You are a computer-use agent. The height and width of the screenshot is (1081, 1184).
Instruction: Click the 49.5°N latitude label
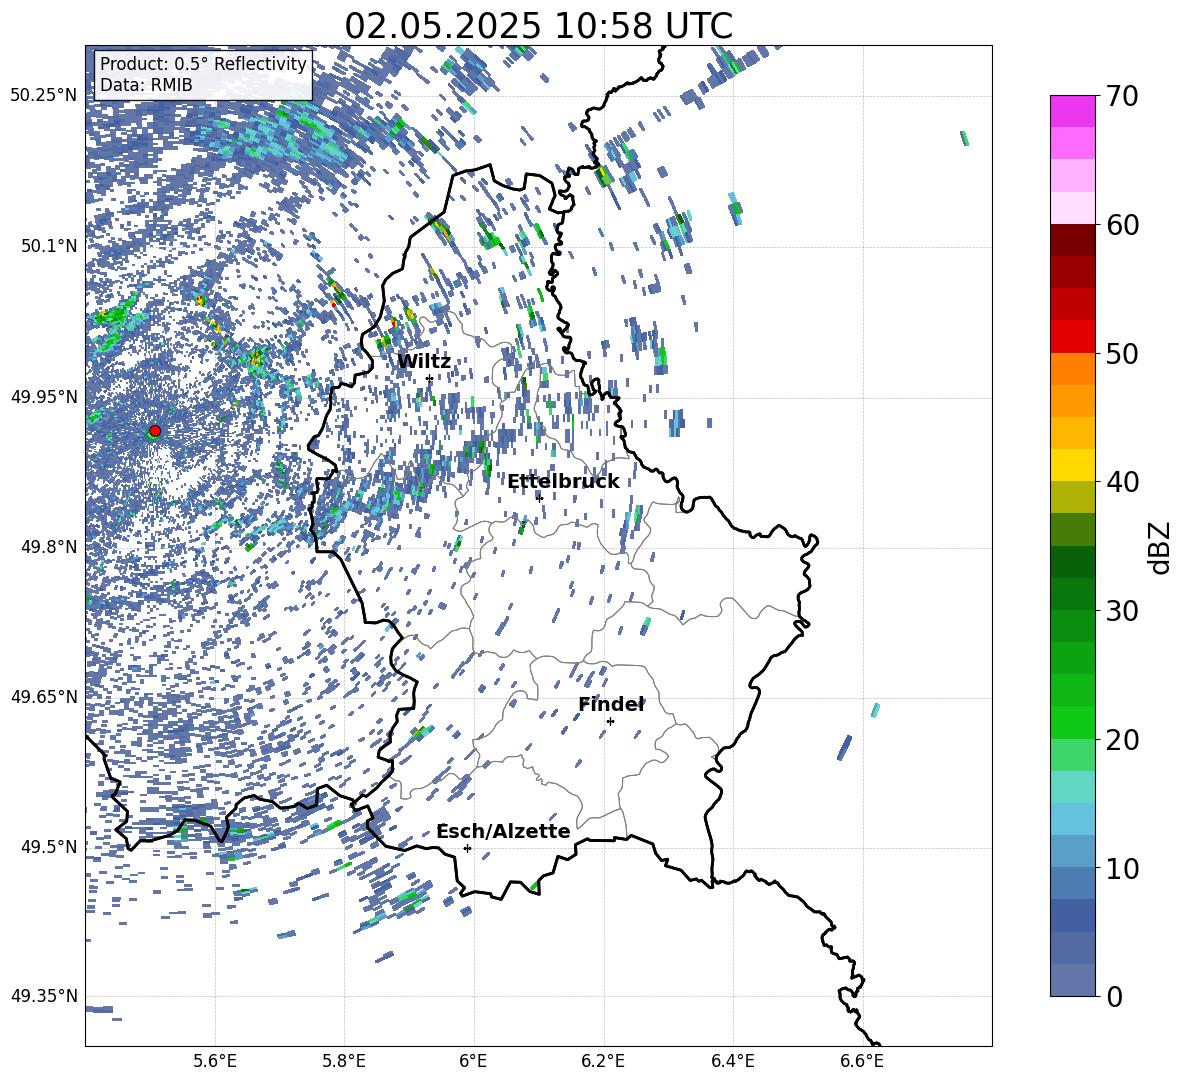[48, 847]
